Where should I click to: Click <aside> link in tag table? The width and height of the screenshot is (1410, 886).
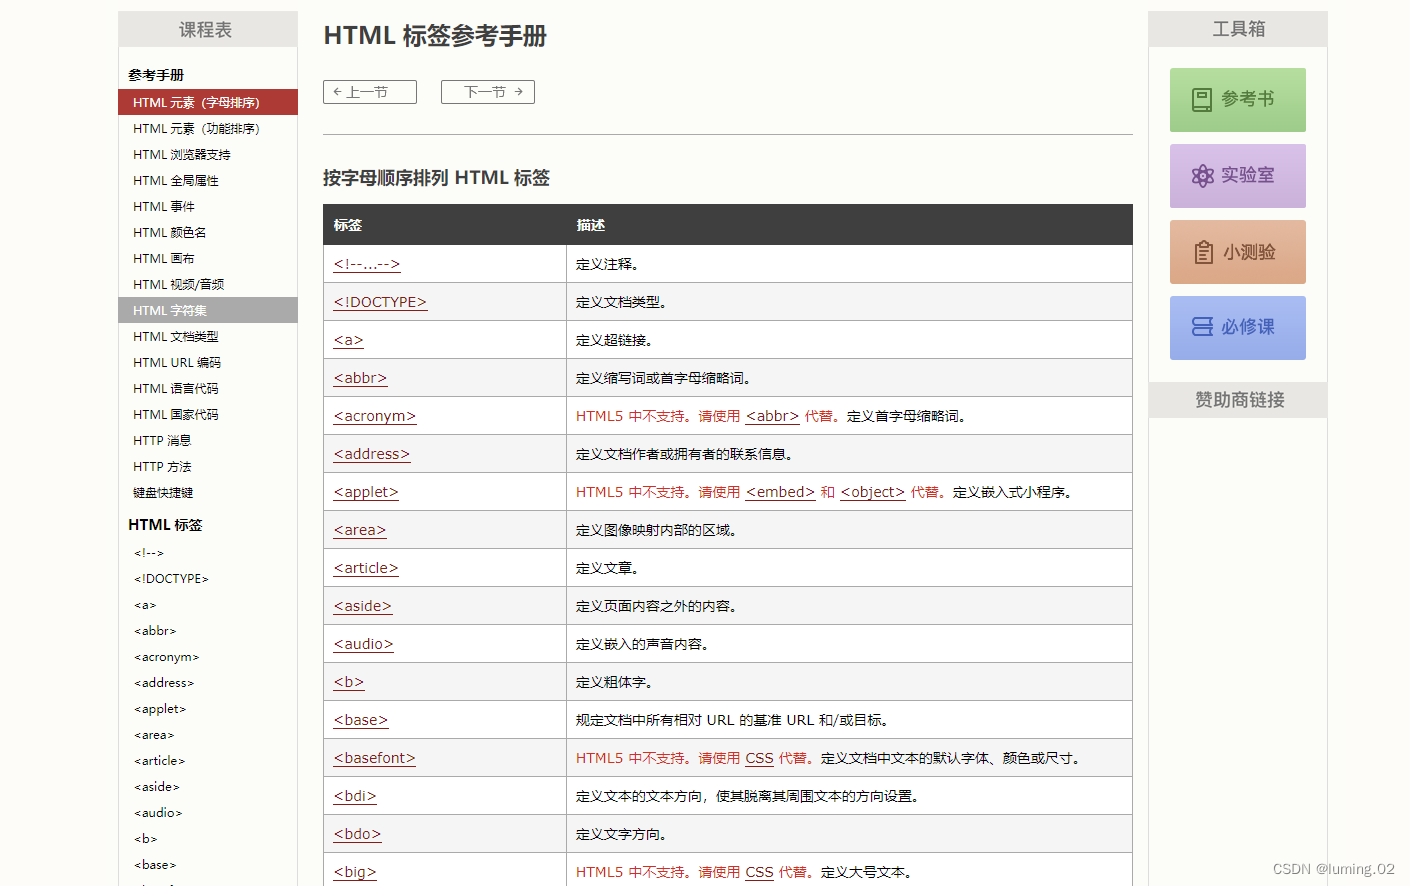(363, 606)
